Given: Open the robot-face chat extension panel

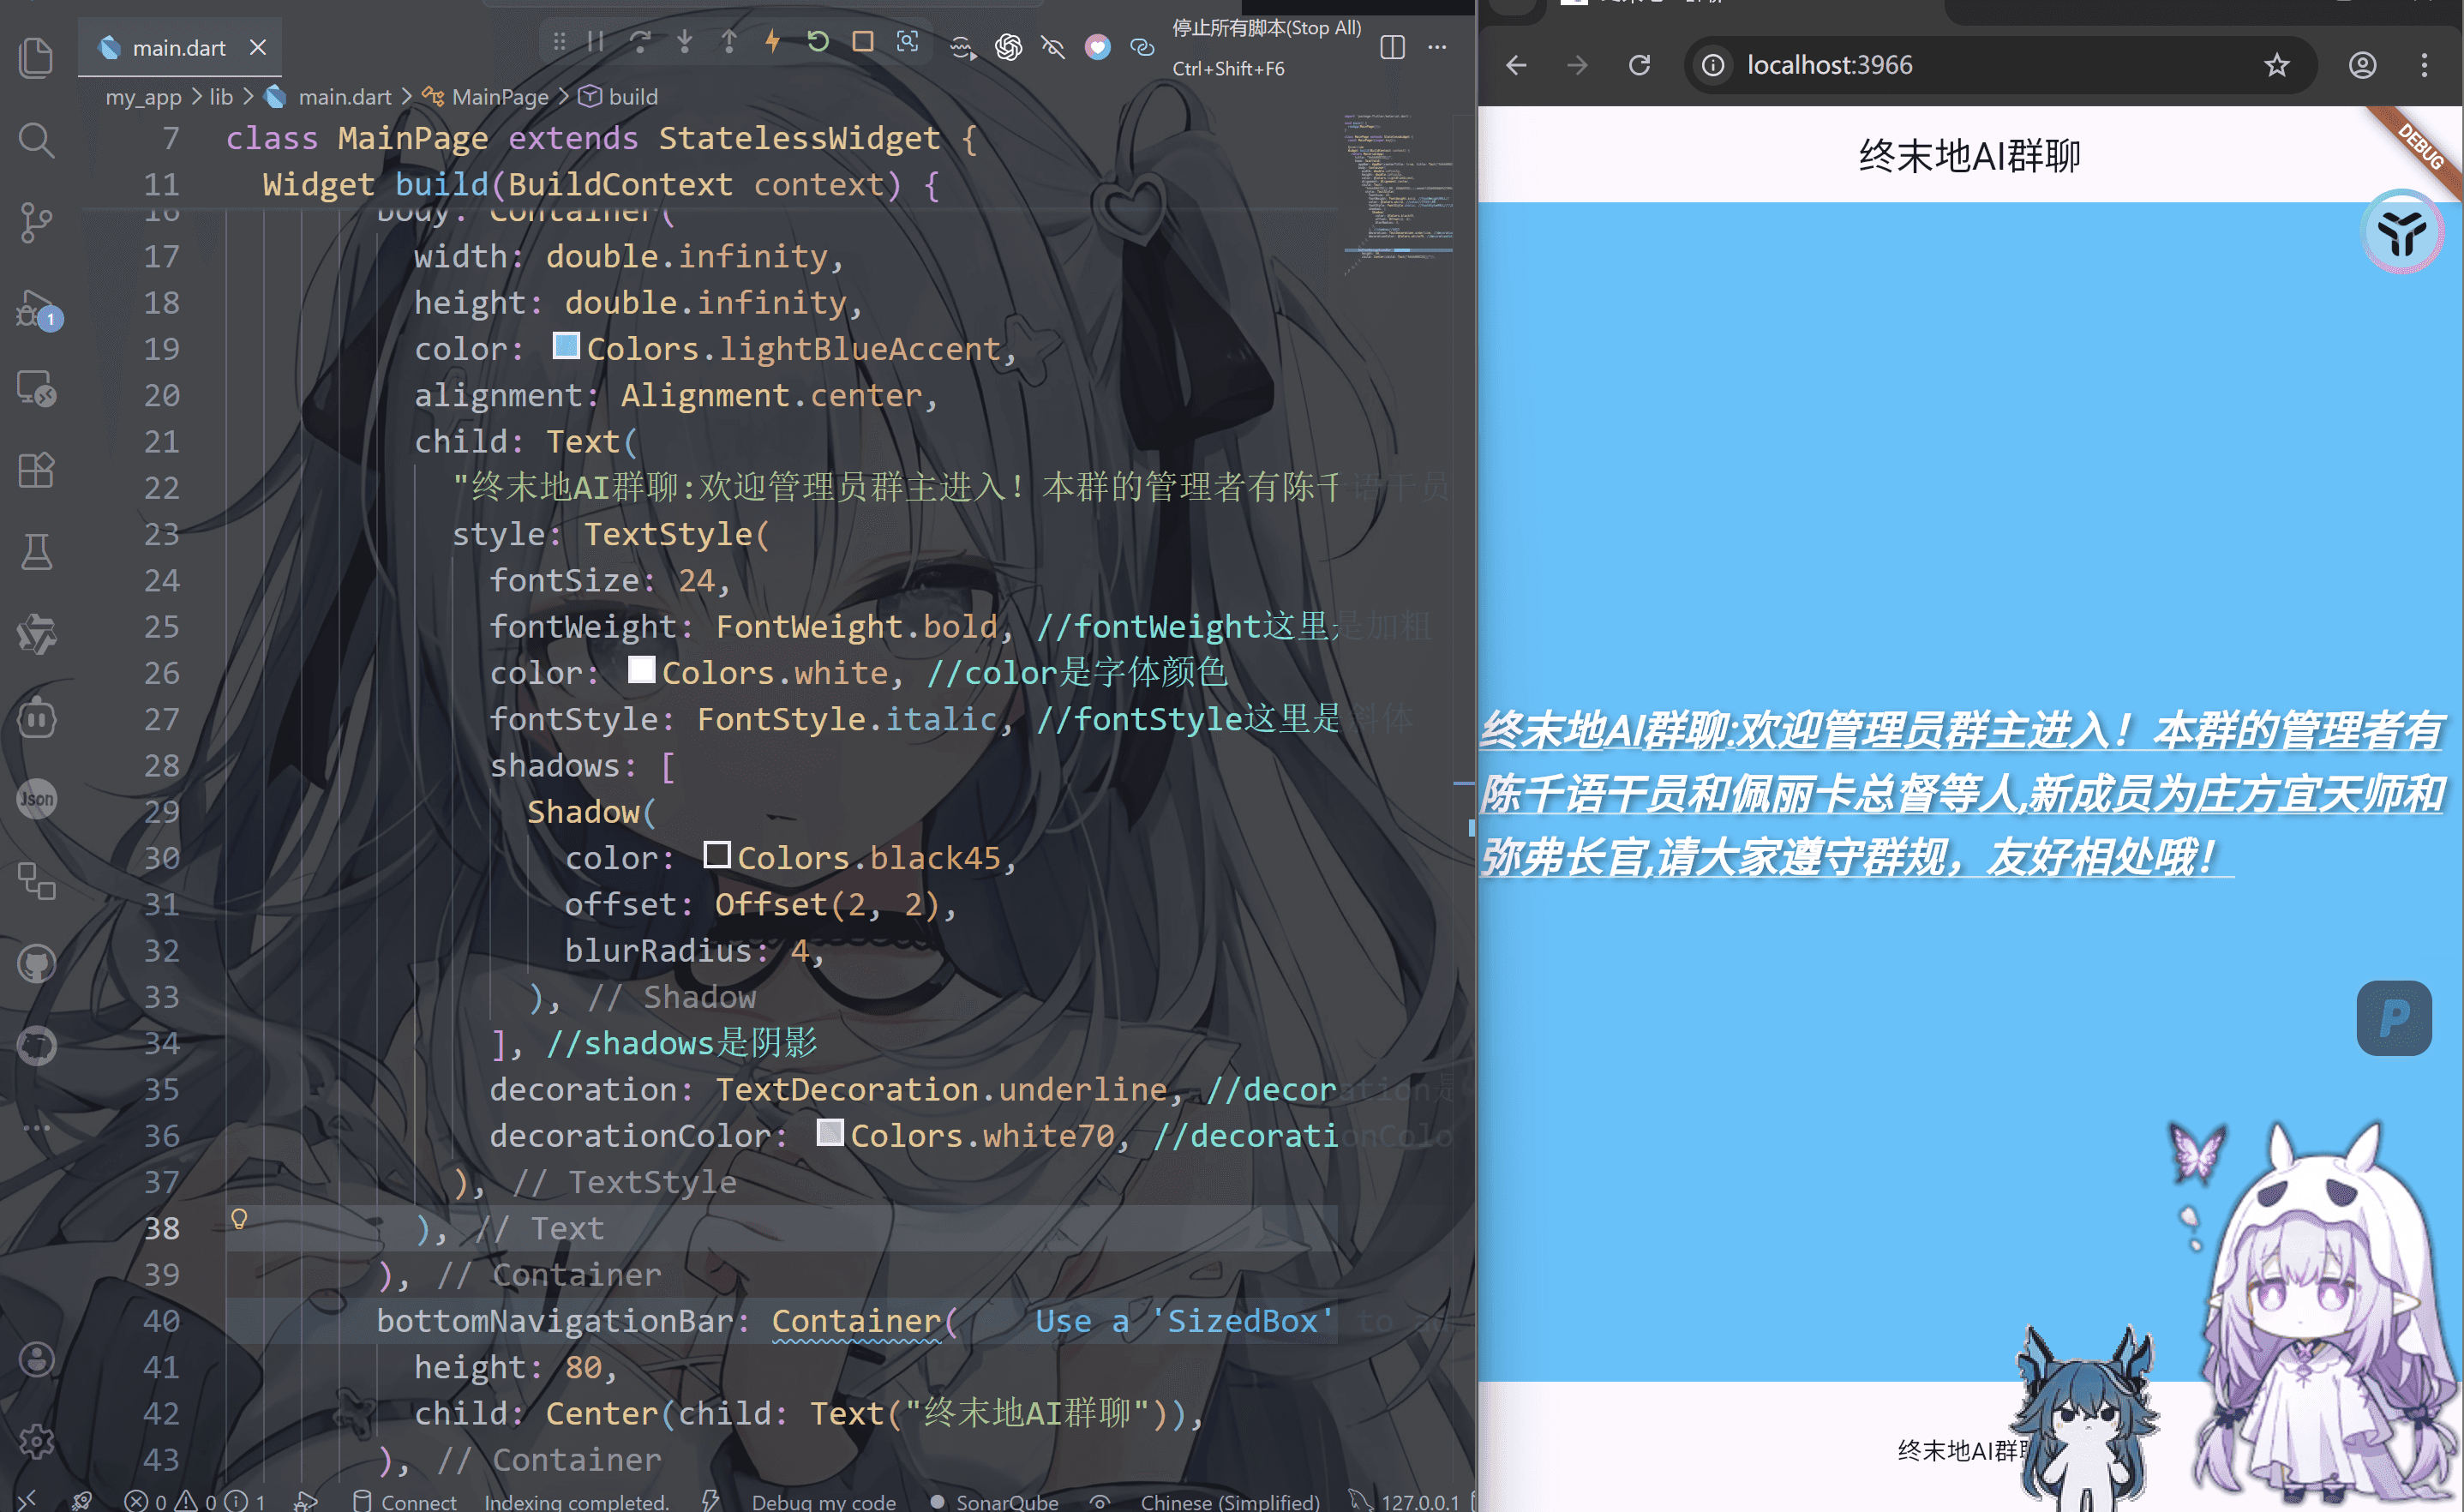Looking at the screenshot, I should (x=36, y=717).
